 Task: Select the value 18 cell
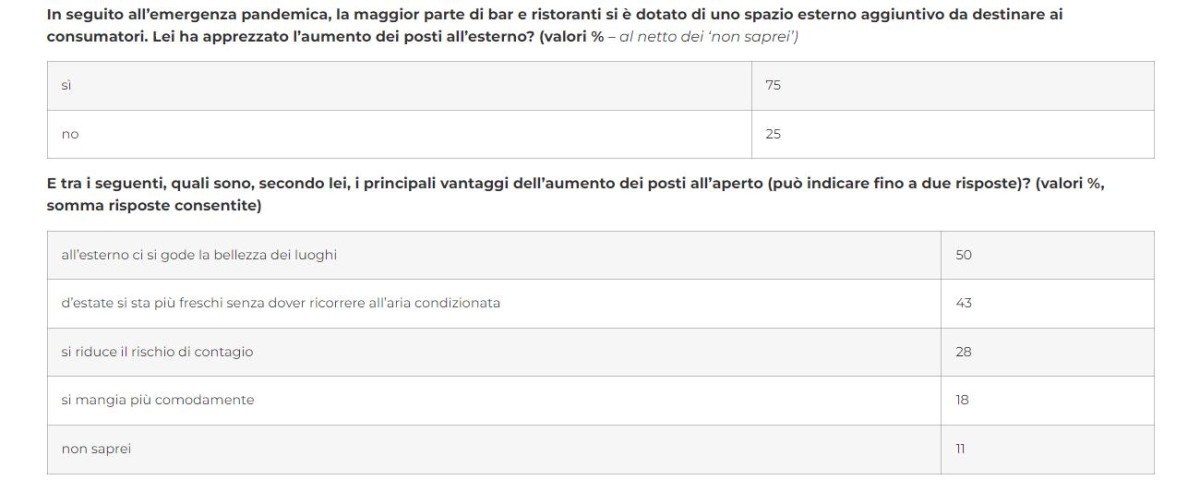[x=964, y=400]
